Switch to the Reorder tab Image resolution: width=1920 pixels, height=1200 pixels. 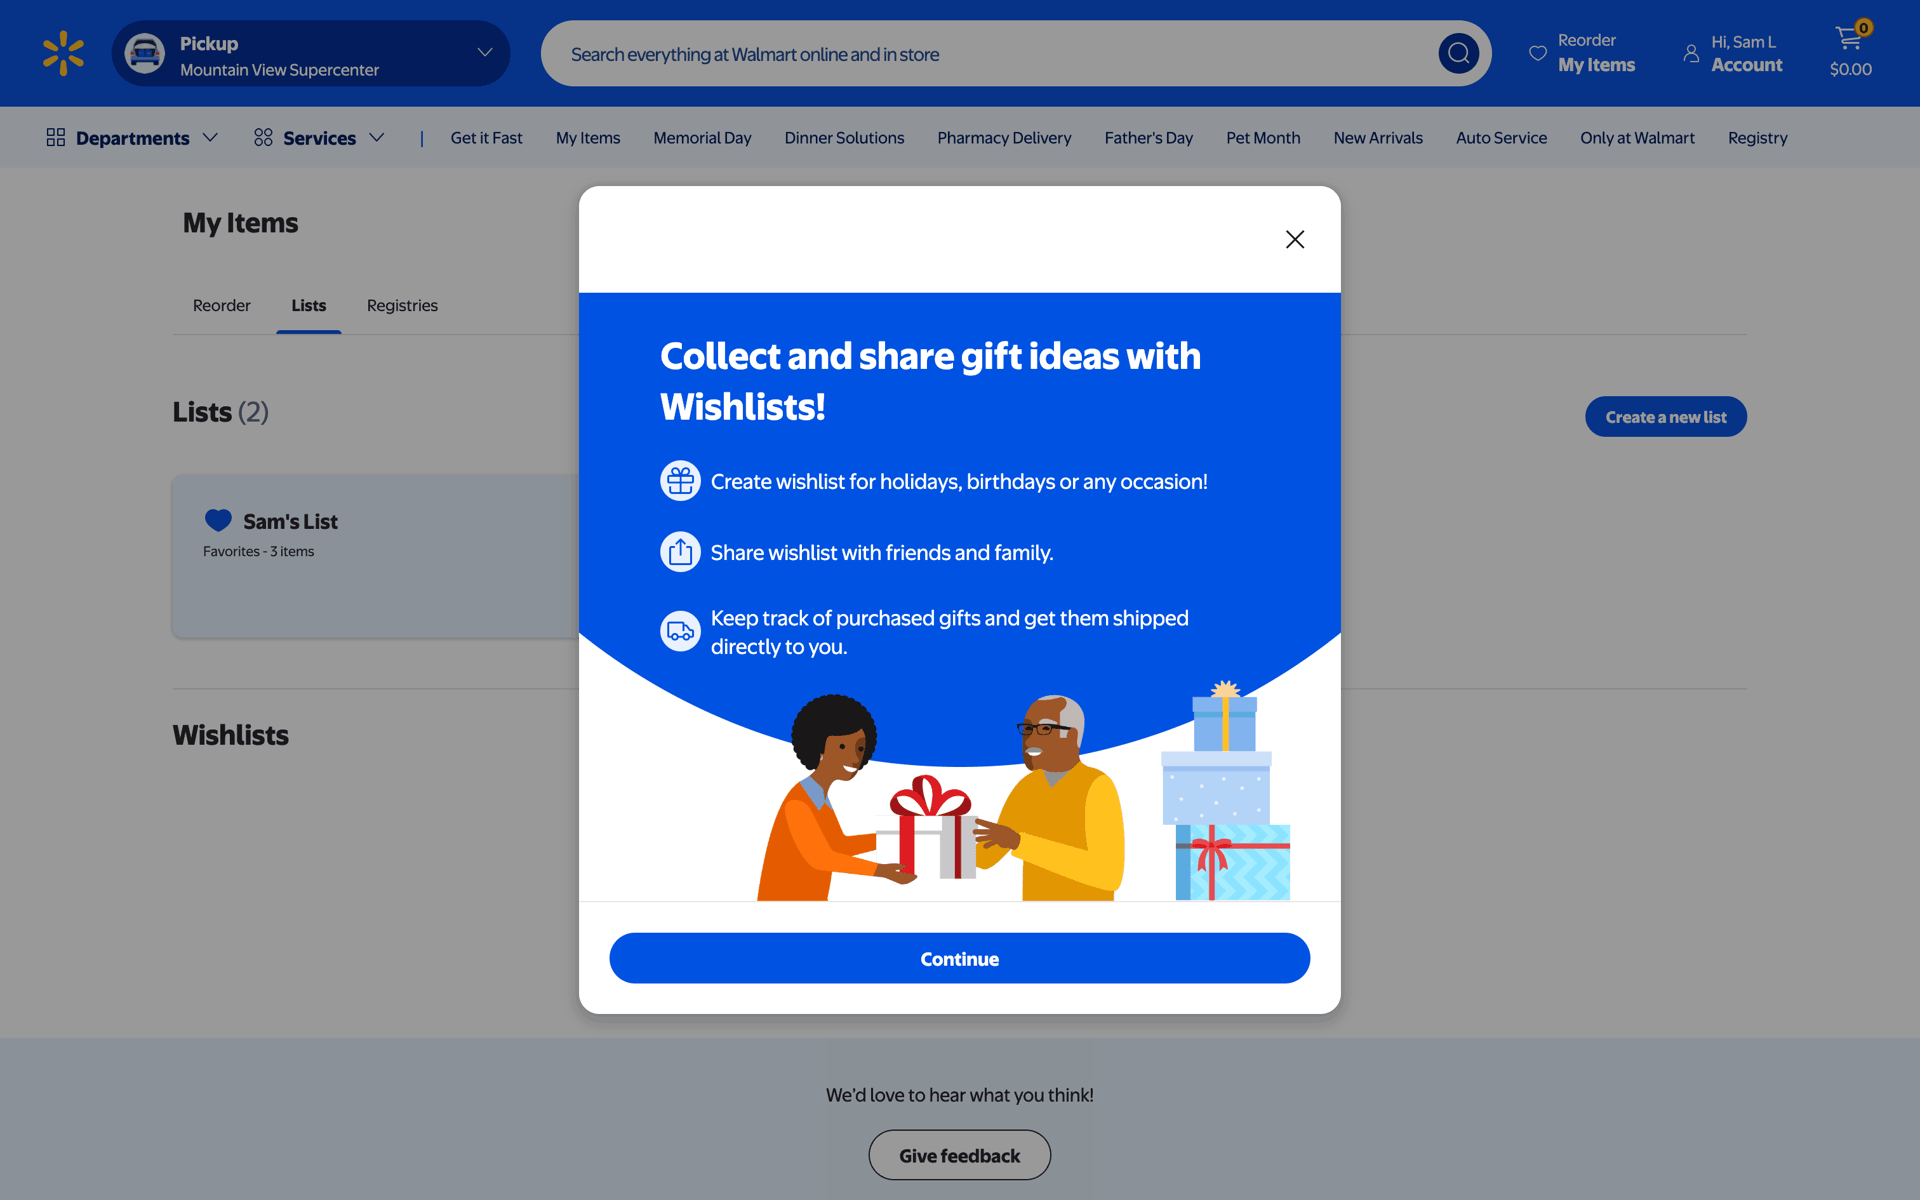coord(222,305)
